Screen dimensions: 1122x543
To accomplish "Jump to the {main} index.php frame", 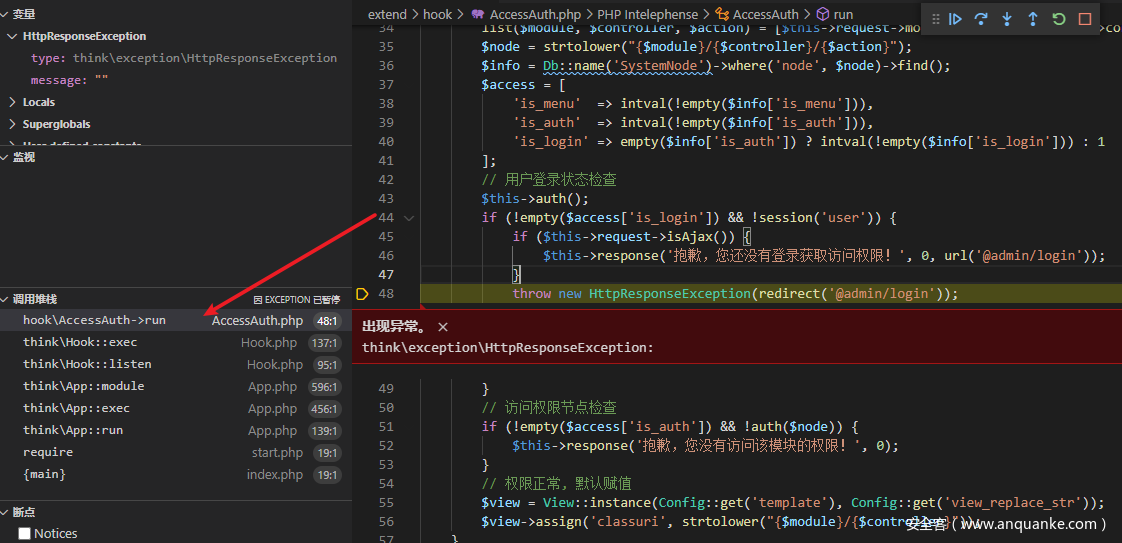I will [44, 474].
